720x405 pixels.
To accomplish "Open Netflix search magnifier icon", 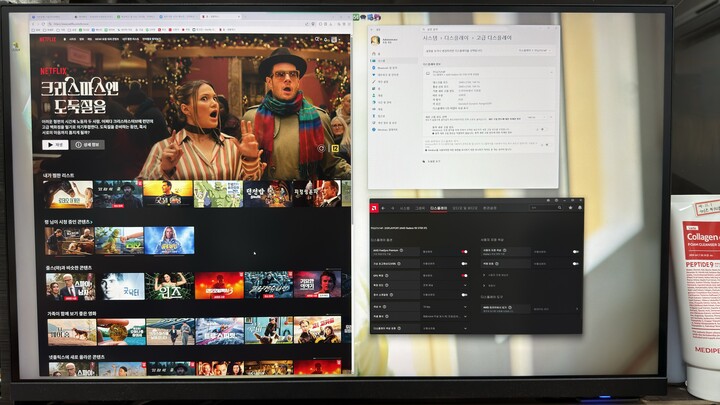I will pos(317,39).
